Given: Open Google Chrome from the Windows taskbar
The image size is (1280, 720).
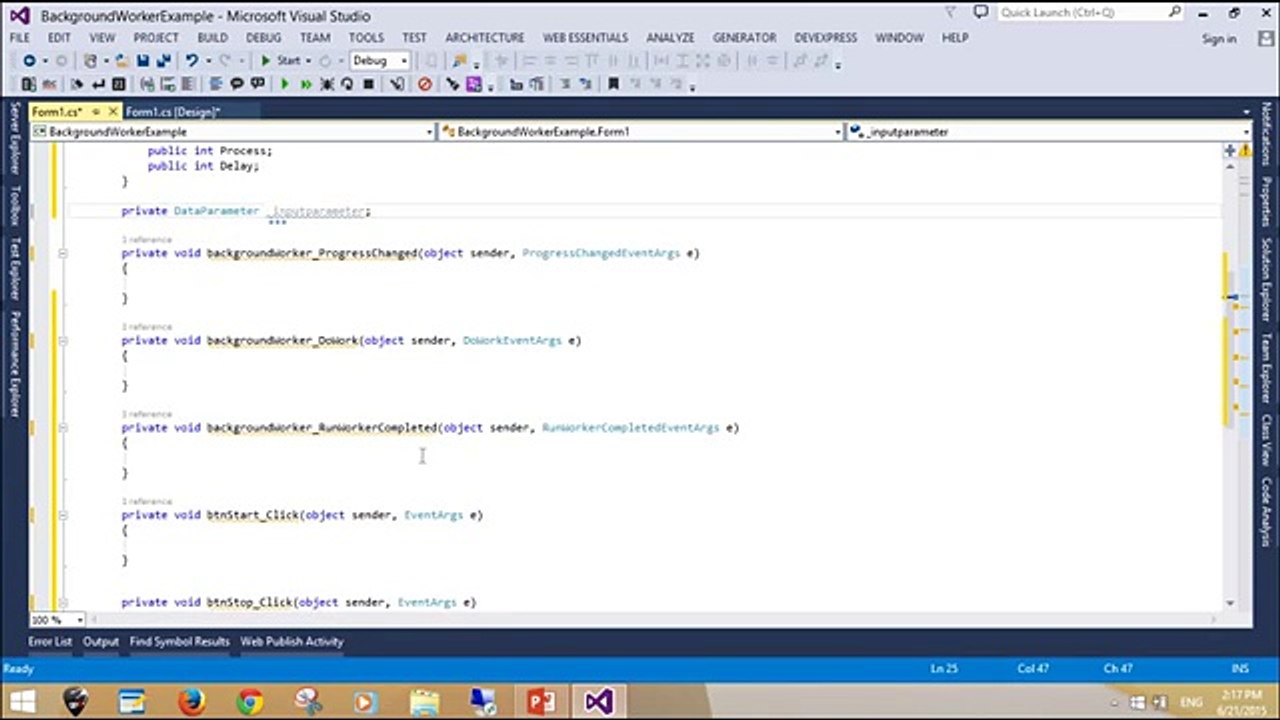Looking at the screenshot, I should [249, 702].
